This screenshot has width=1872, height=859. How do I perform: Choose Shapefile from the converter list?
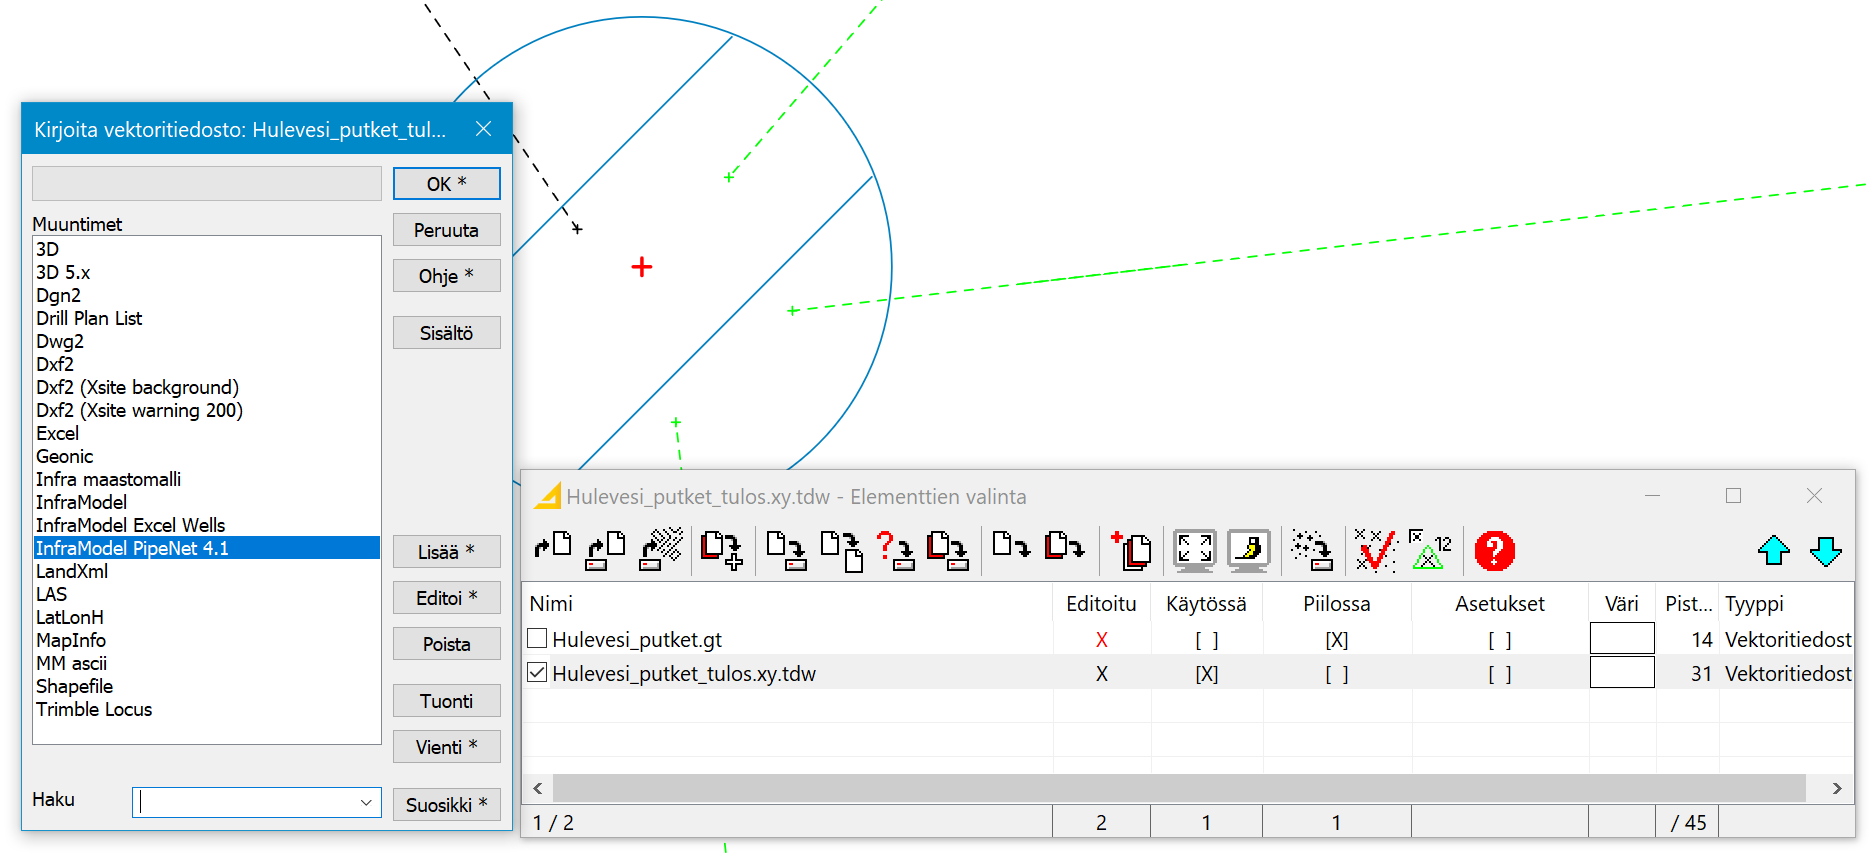tap(74, 686)
